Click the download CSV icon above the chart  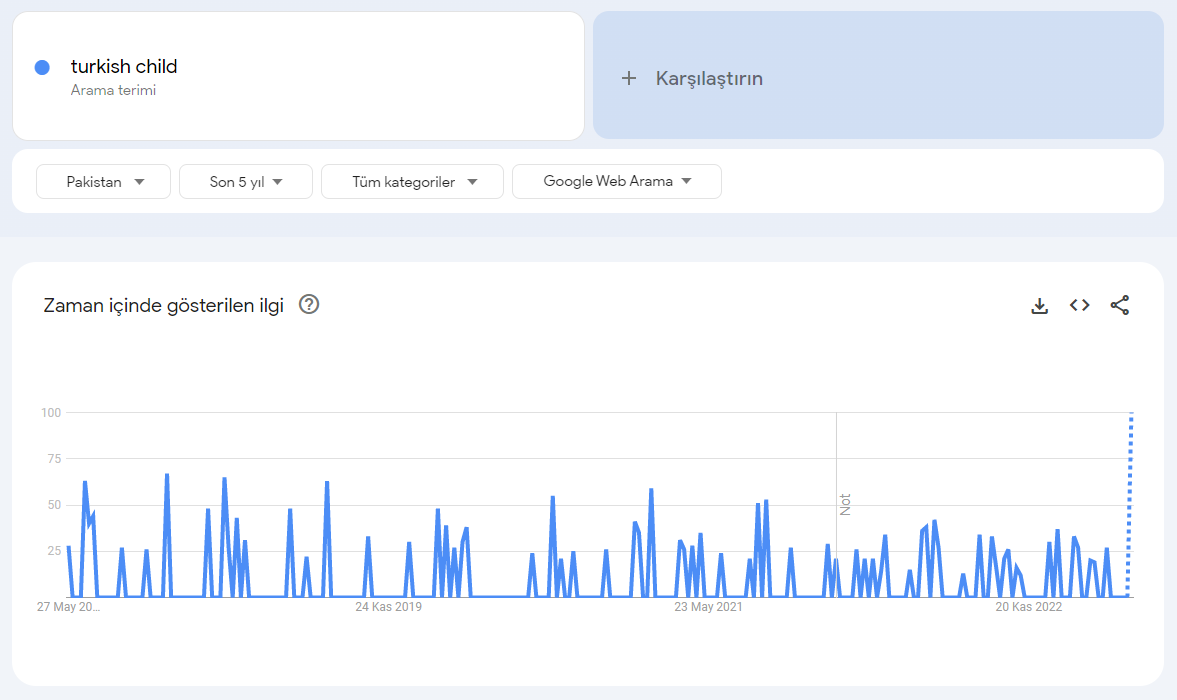[1040, 305]
